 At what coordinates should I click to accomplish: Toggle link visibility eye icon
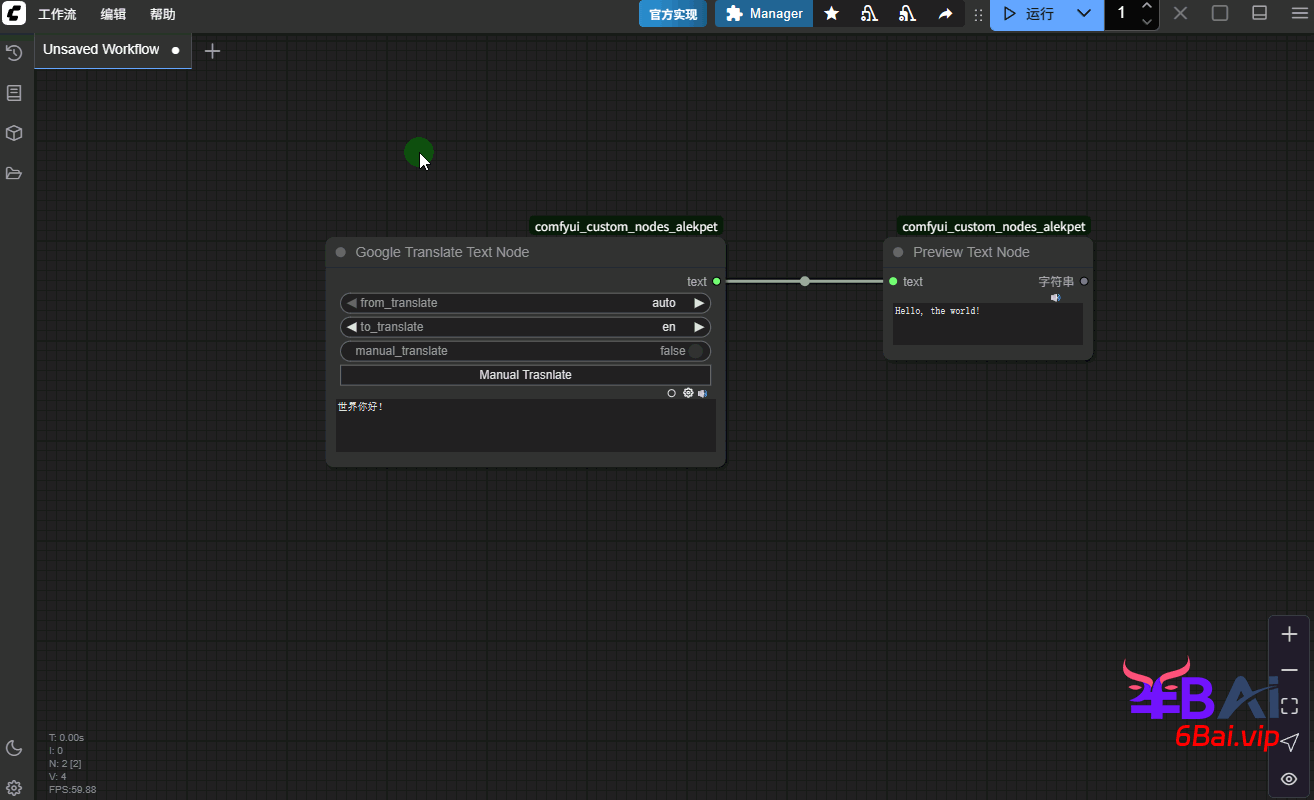pos(1290,778)
